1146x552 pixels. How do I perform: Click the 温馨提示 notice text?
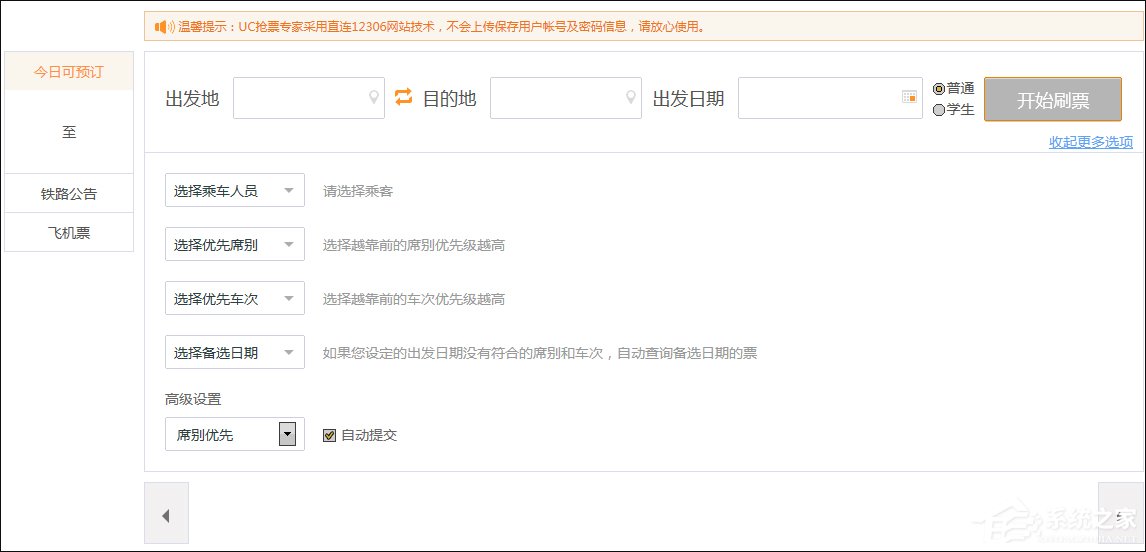click(x=443, y=27)
